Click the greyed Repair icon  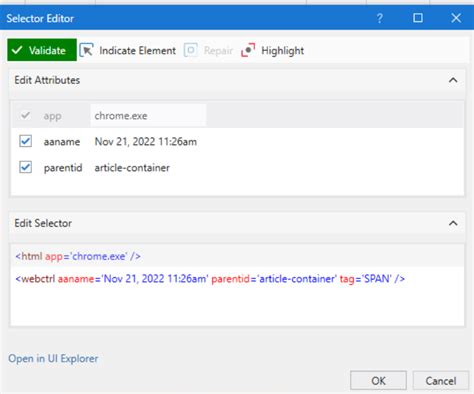click(x=191, y=50)
